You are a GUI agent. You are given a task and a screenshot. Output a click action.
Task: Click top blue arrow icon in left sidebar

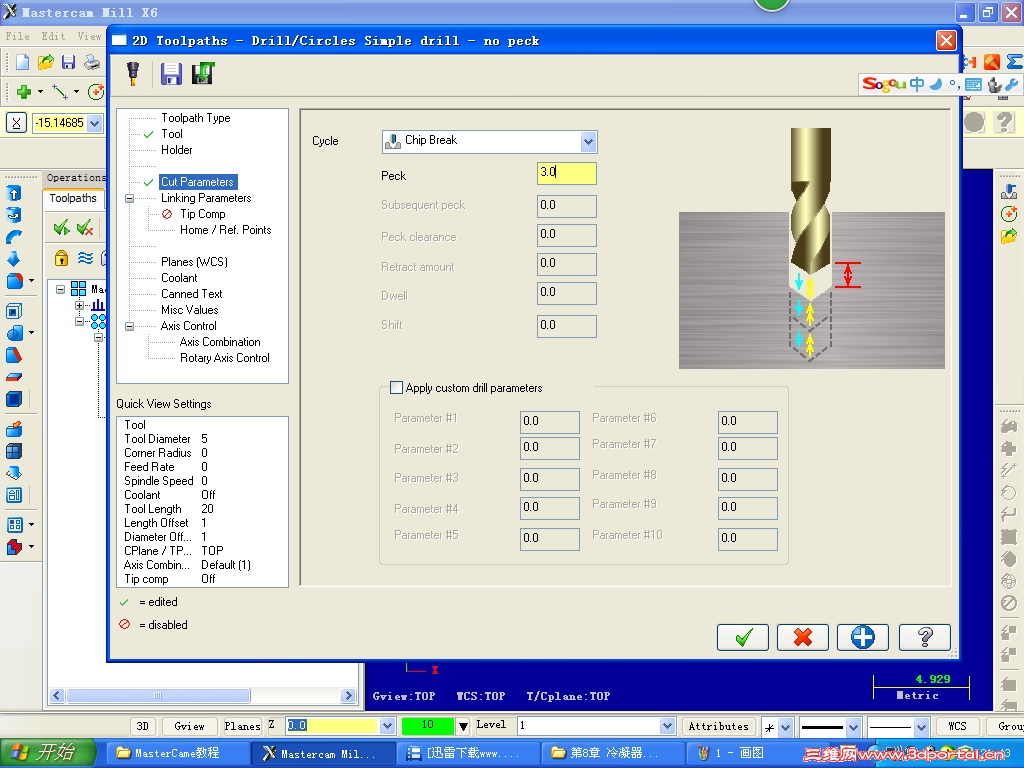(x=14, y=193)
